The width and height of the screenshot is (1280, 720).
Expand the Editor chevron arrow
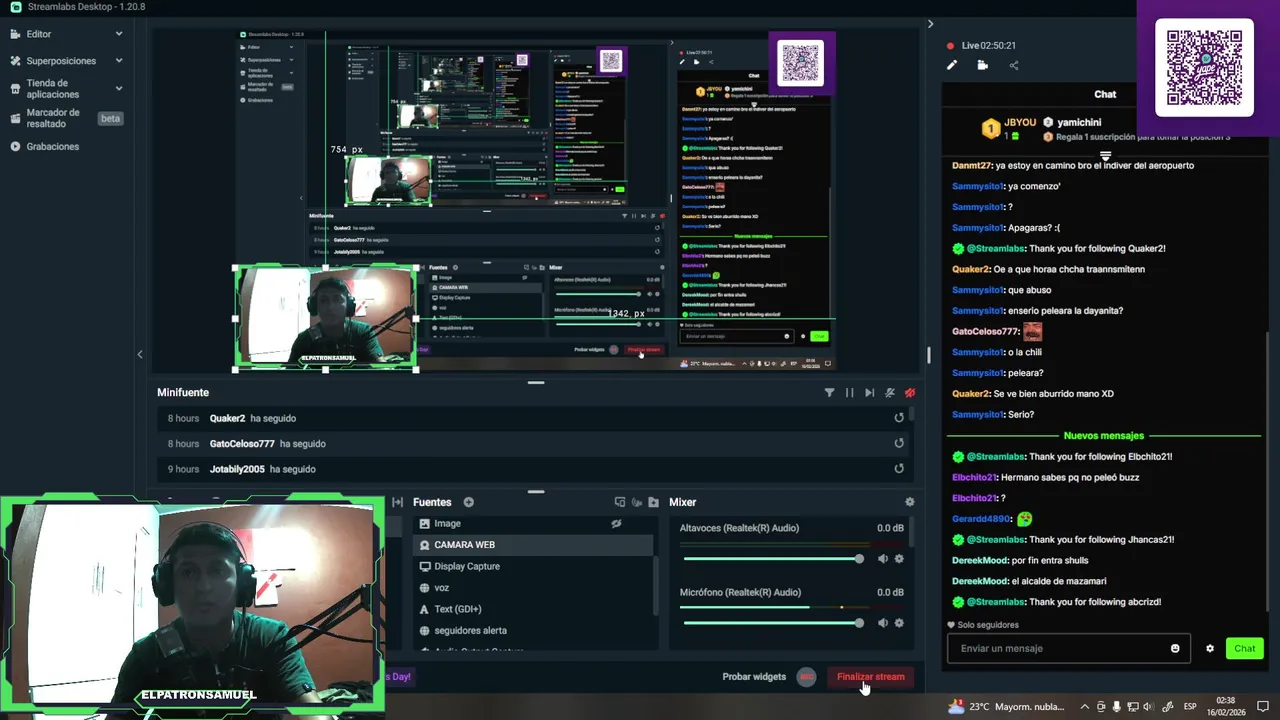[119, 34]
